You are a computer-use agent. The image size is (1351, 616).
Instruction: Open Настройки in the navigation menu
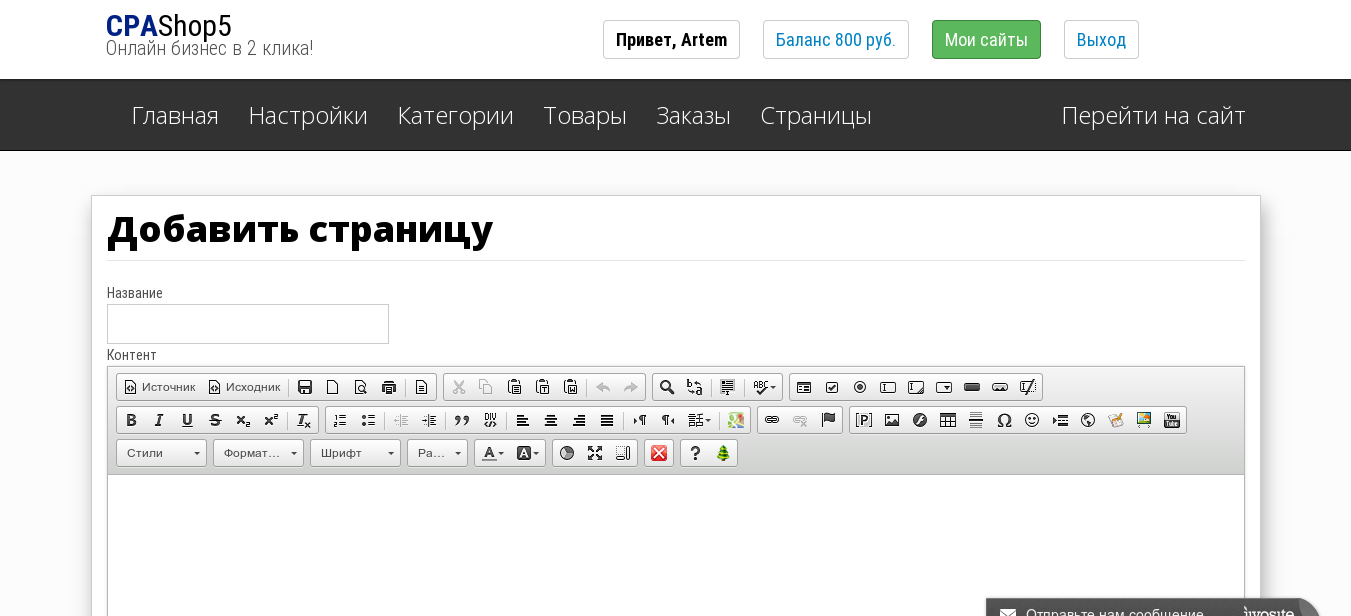click(308, 115)
